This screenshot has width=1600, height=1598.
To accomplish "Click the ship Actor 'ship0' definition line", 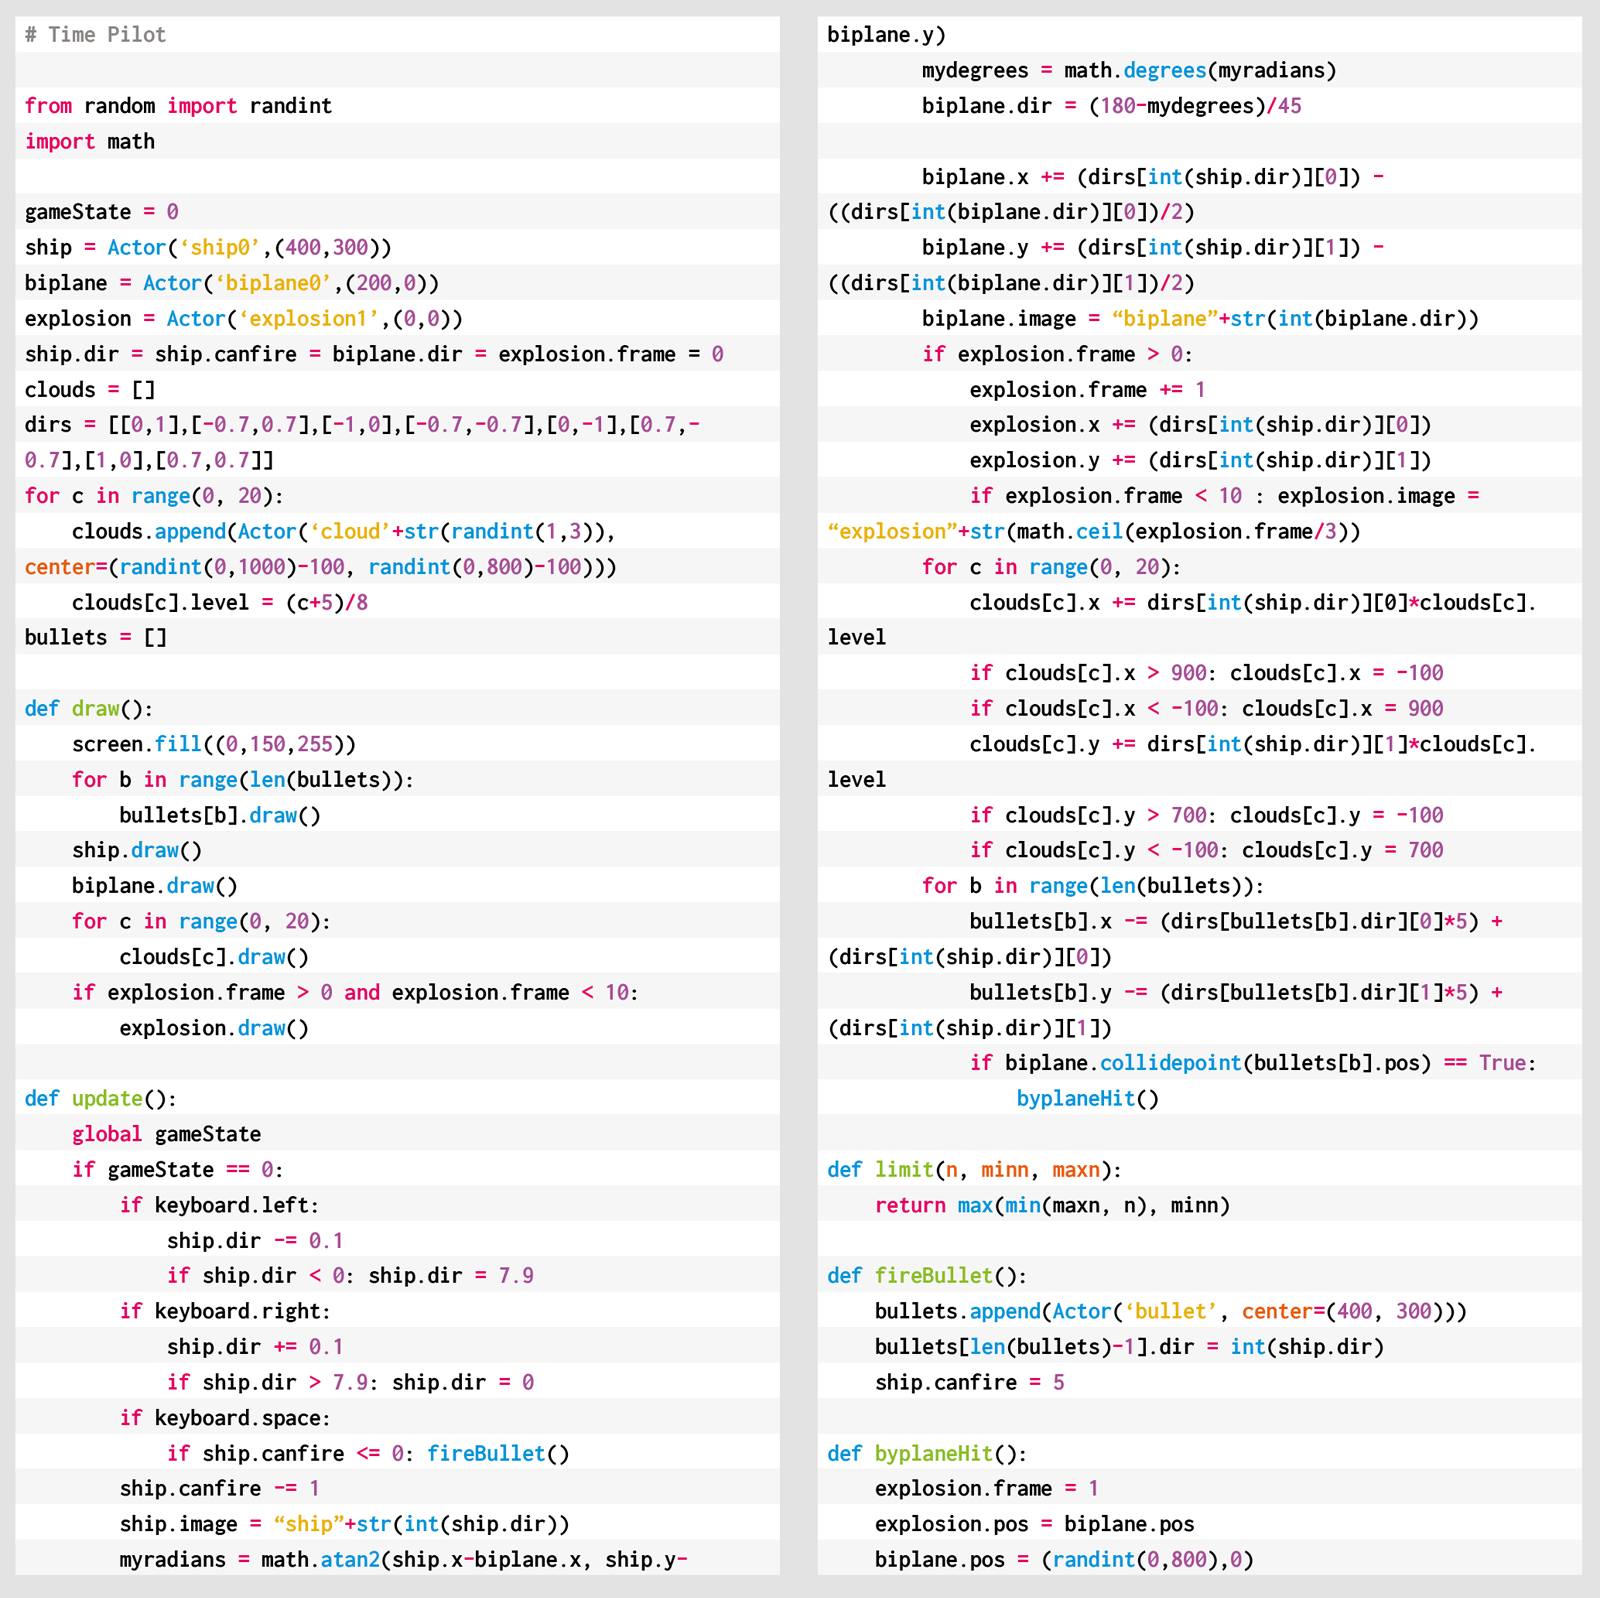I will 208,247.
